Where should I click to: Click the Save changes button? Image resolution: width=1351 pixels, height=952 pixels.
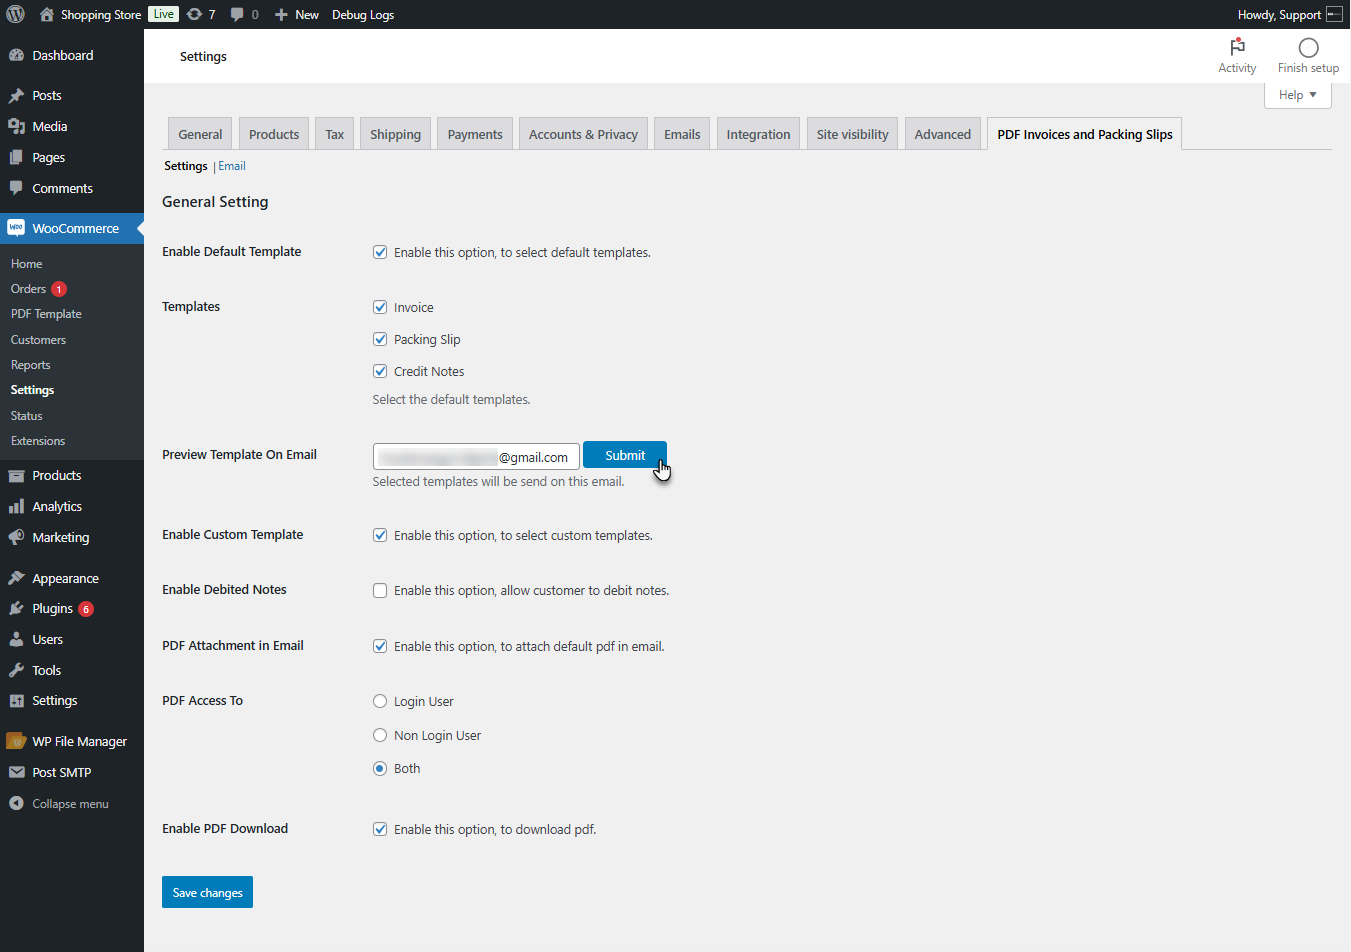point(207,892)
